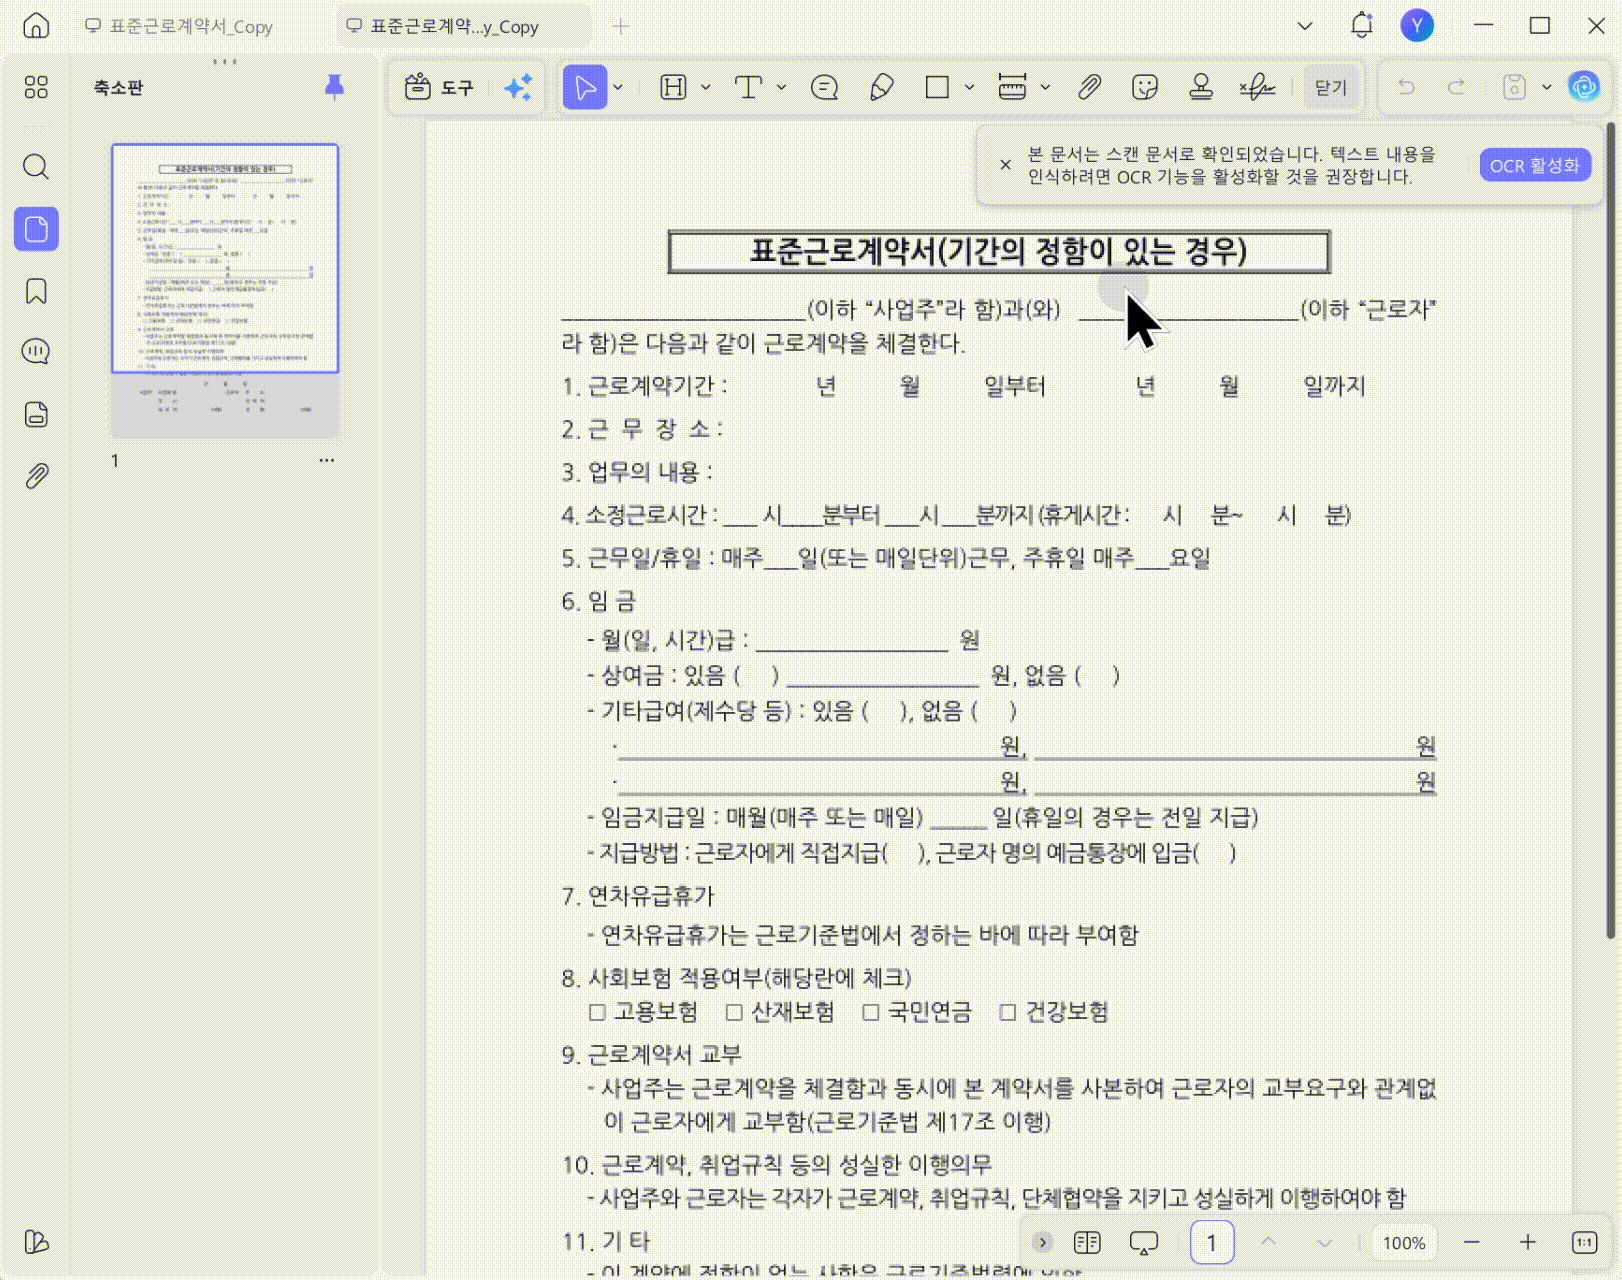Expand the bottom bar collapse arrow
Image resolution: width=1622 pixels, height=1280 pixels.
click(x=1042, y=1242)
